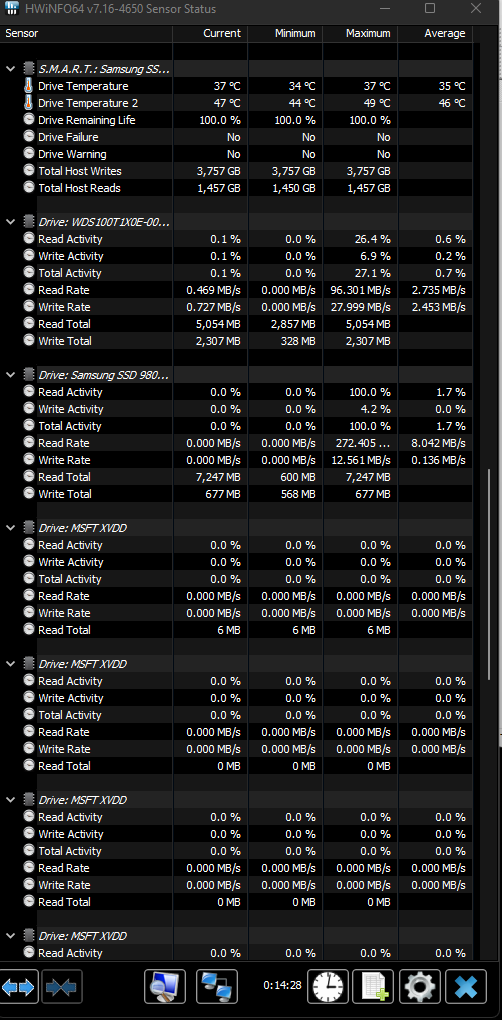Image resolution: width=502 pixels, height=1020 pixels.
Task: Open sensor settings via the gear icon
Action: coord(419,987)
